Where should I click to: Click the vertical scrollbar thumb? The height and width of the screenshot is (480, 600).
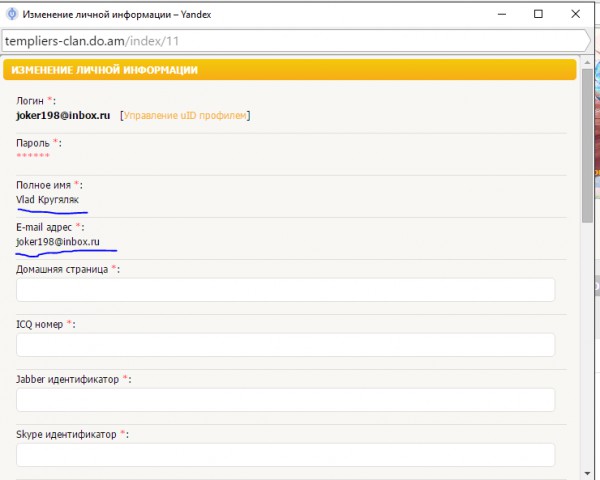587,145
